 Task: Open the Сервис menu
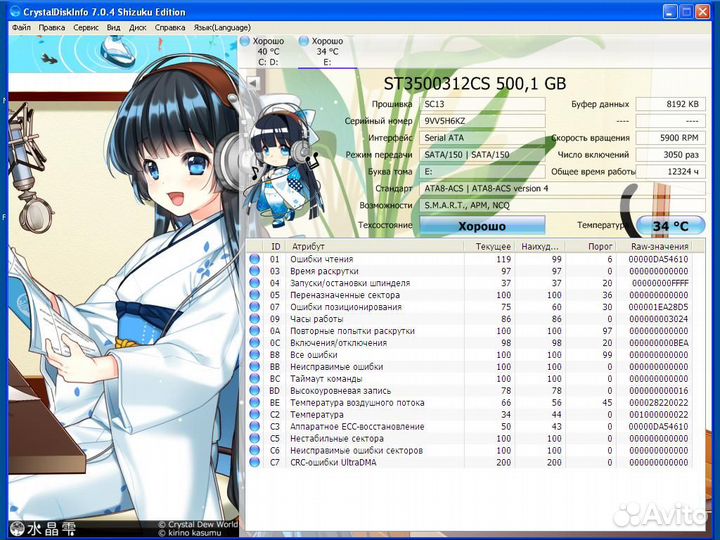point(85,28)
